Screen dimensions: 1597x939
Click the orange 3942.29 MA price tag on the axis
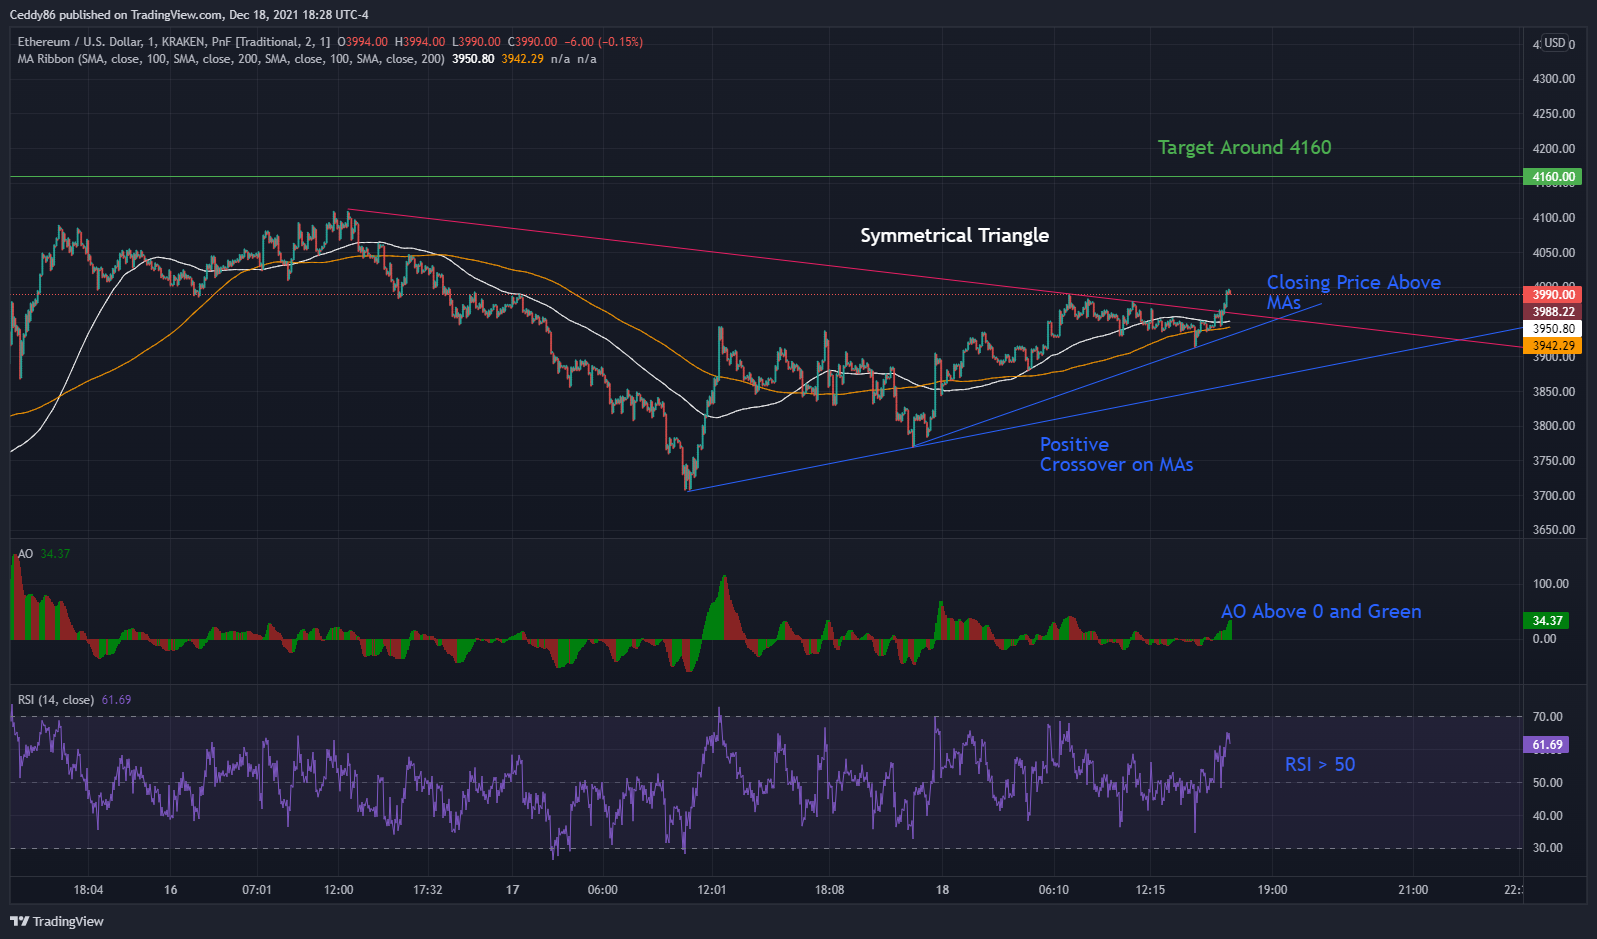tap(1552, 346)
